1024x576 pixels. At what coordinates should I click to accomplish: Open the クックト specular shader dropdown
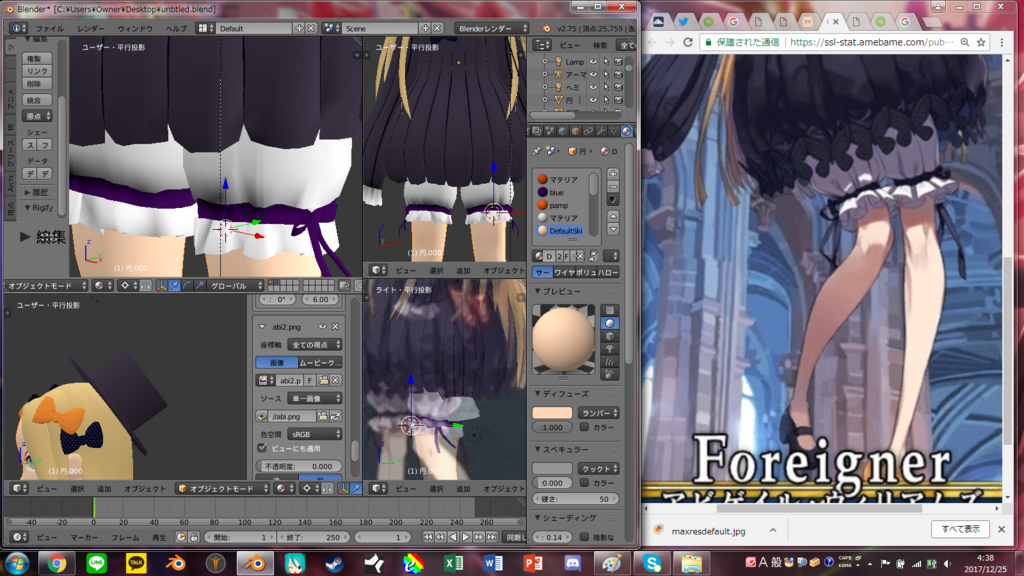pyautogui.click(x=599, y=468)
